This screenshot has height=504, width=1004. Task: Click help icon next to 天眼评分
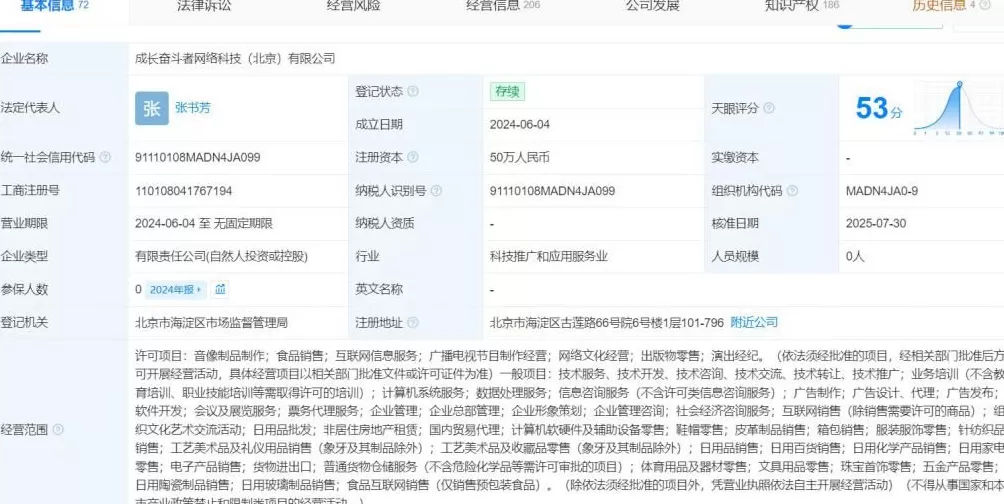pos(769,108)
